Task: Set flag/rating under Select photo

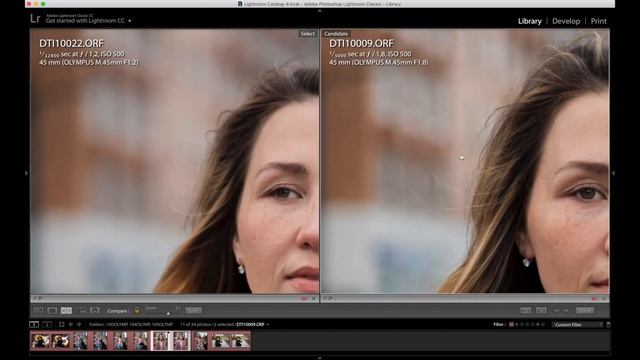Action: [x=37, y=298]
